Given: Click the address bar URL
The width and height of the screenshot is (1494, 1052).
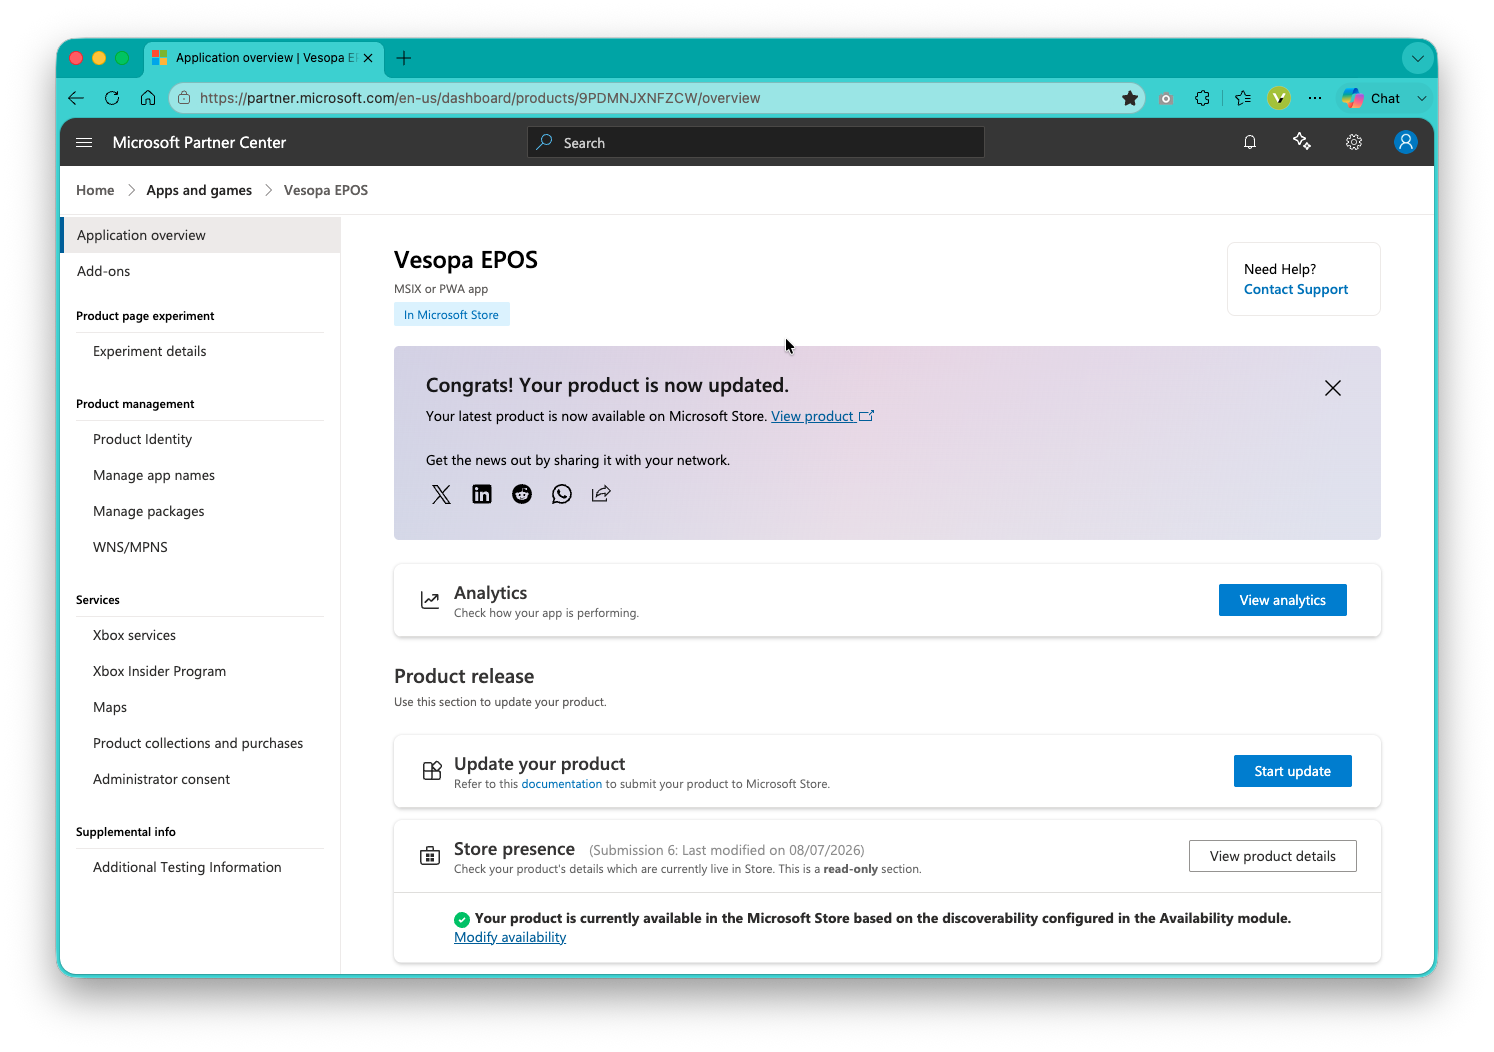Looking at the screenshot, I should (x=480, y=98).
